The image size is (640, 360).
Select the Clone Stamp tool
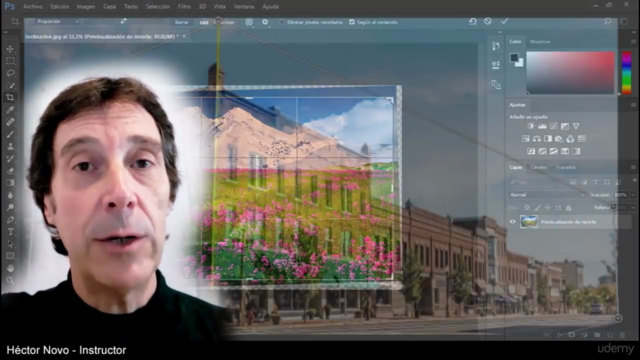(x=10, y=147)
